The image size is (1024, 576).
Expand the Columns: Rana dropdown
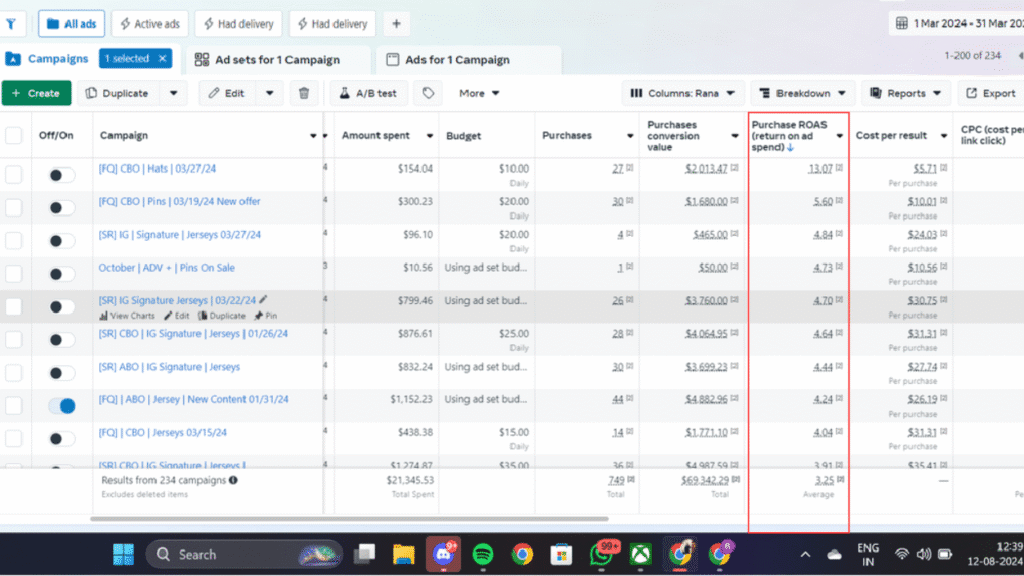pyautogui.click(x=683, y=93)
